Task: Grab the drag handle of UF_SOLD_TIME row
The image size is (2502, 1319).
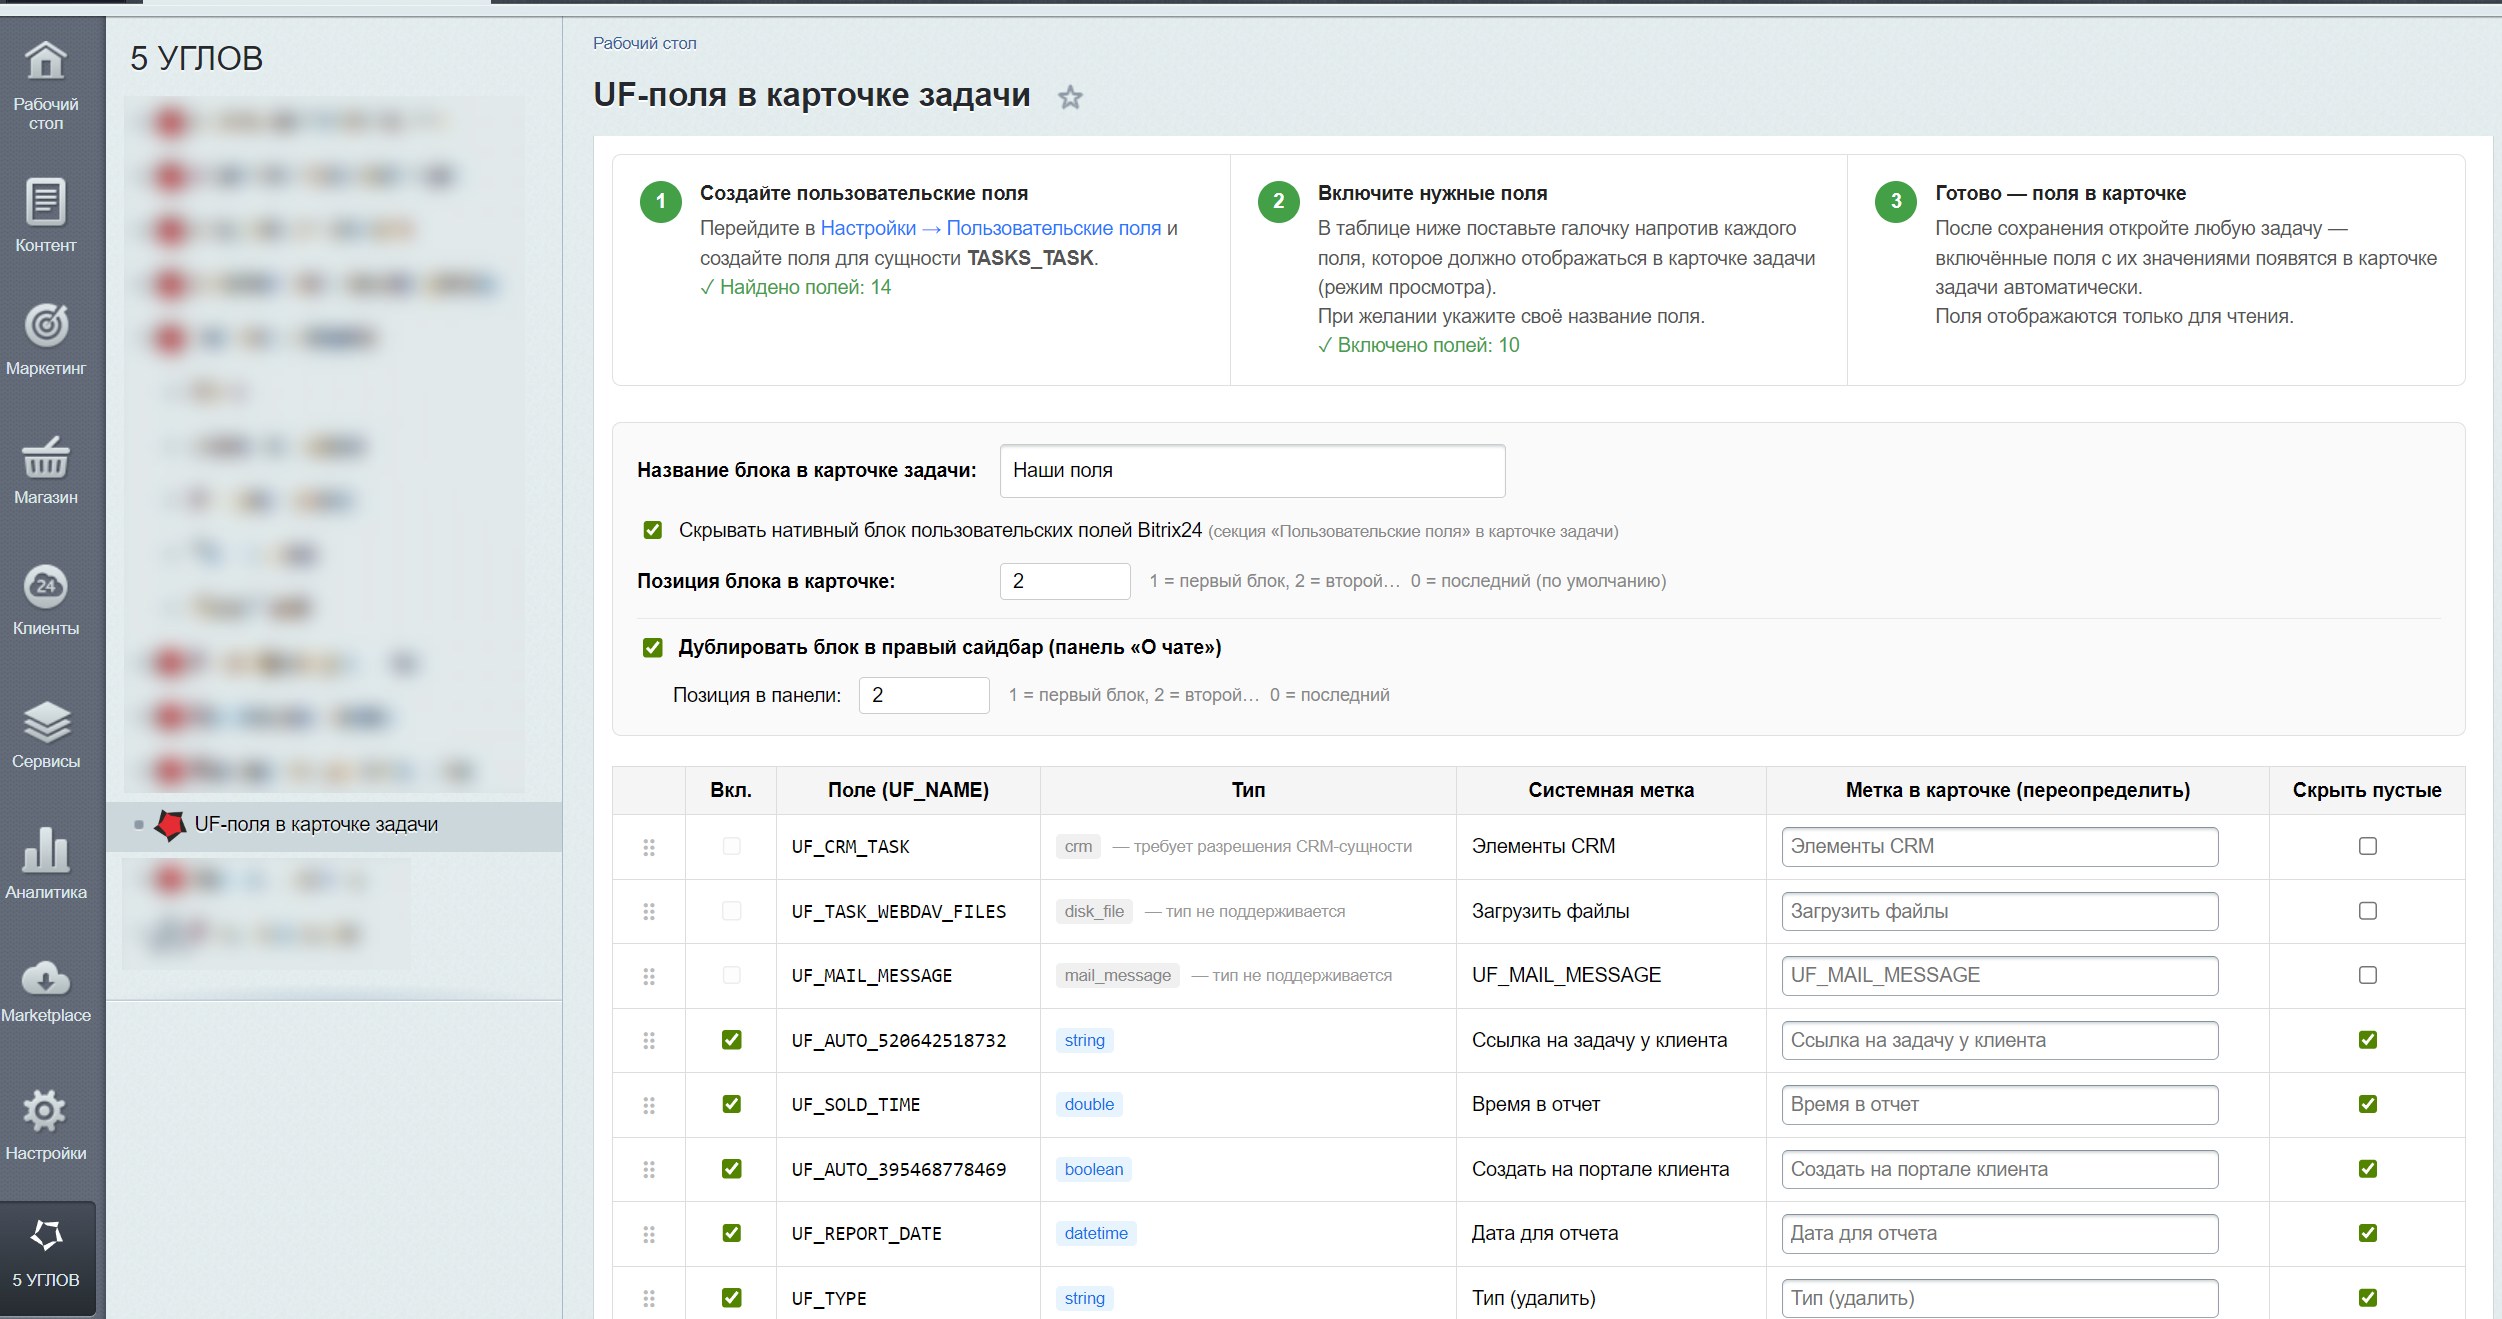Action: (649, 1105)
